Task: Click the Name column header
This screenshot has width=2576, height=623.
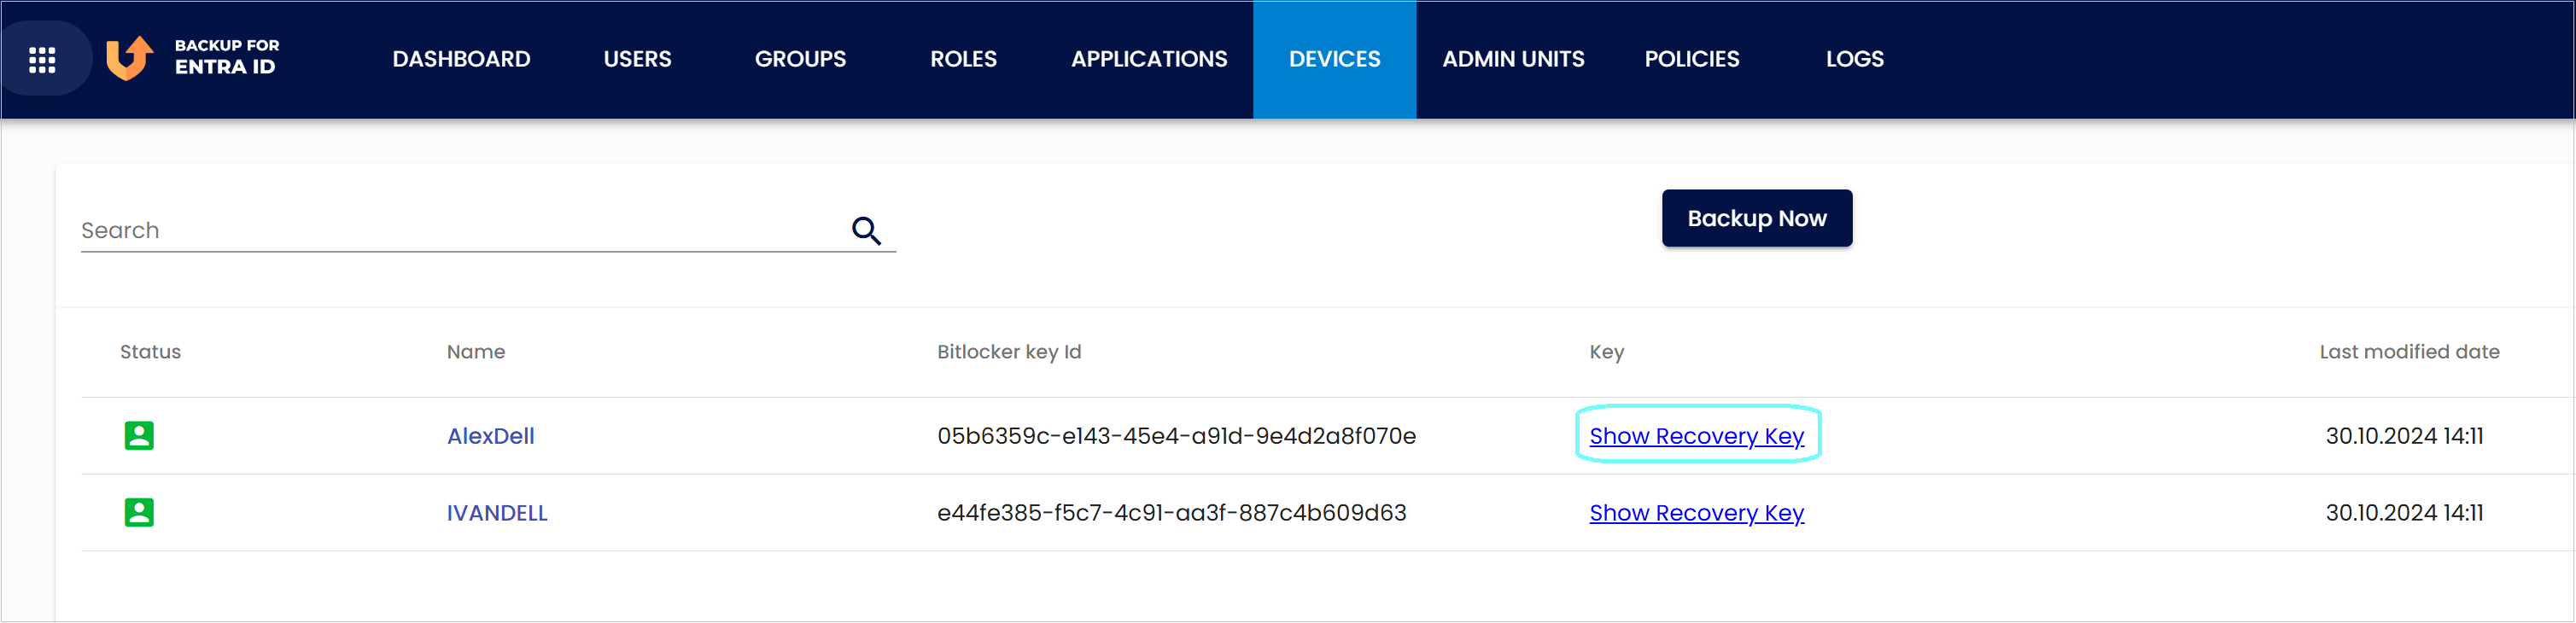Action: 475,352
